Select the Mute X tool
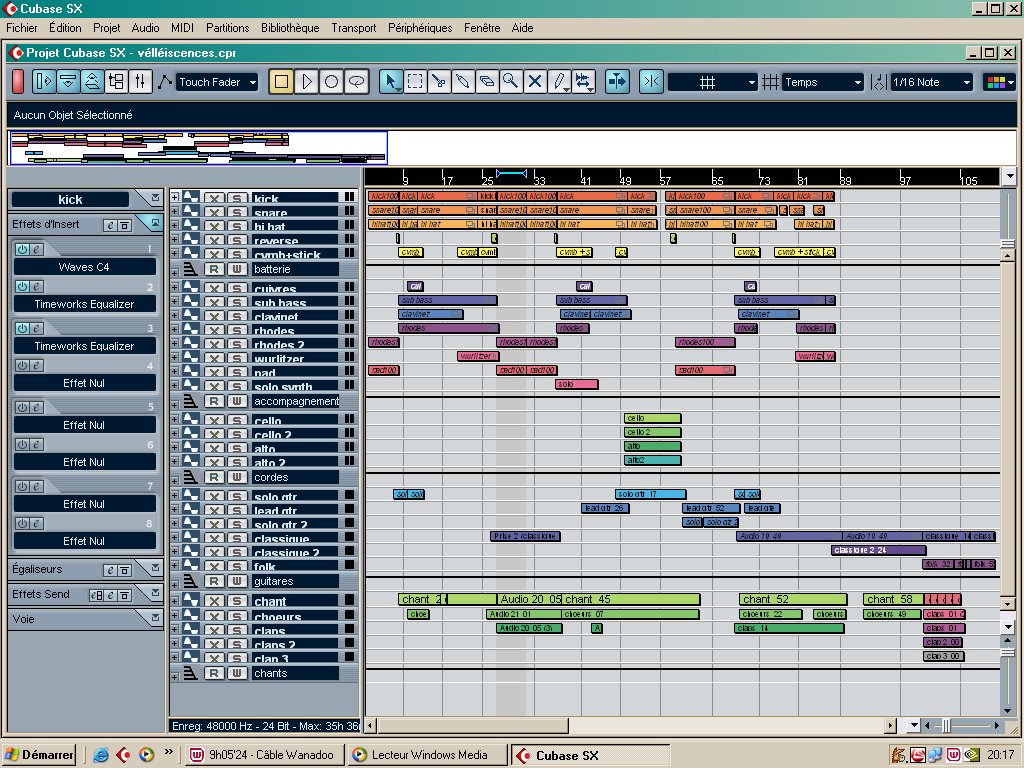This screenshot has height=768, width=1024. coord(535,82)
